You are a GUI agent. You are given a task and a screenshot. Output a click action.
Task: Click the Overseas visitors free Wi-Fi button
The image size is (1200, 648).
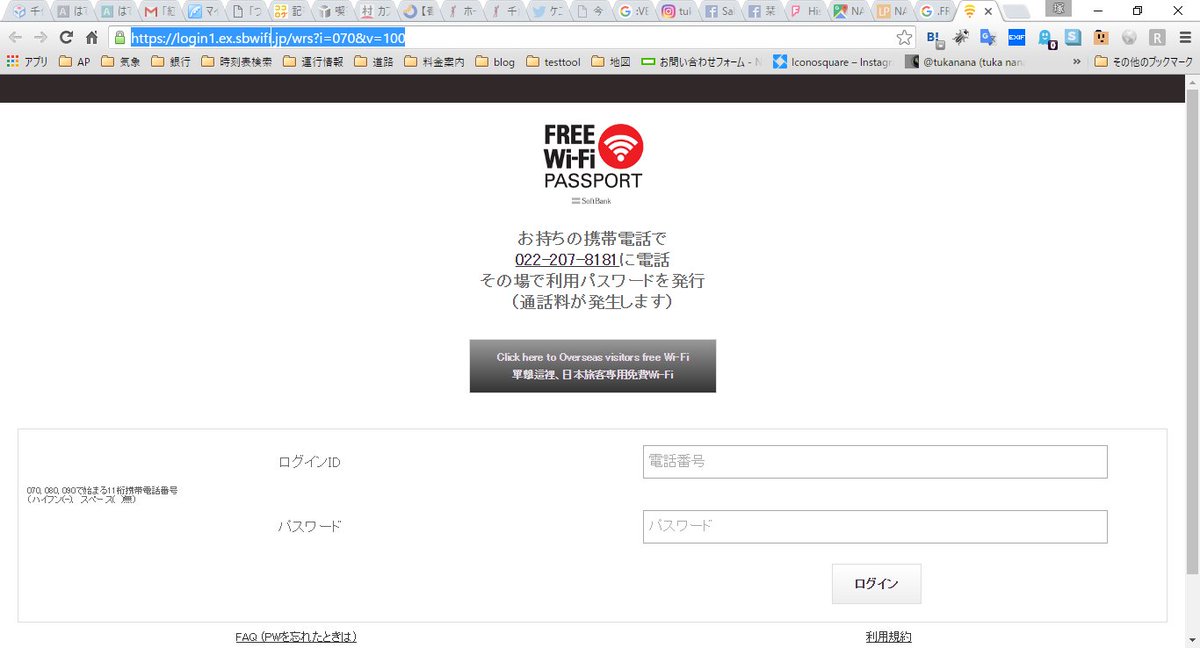(593, 366)
